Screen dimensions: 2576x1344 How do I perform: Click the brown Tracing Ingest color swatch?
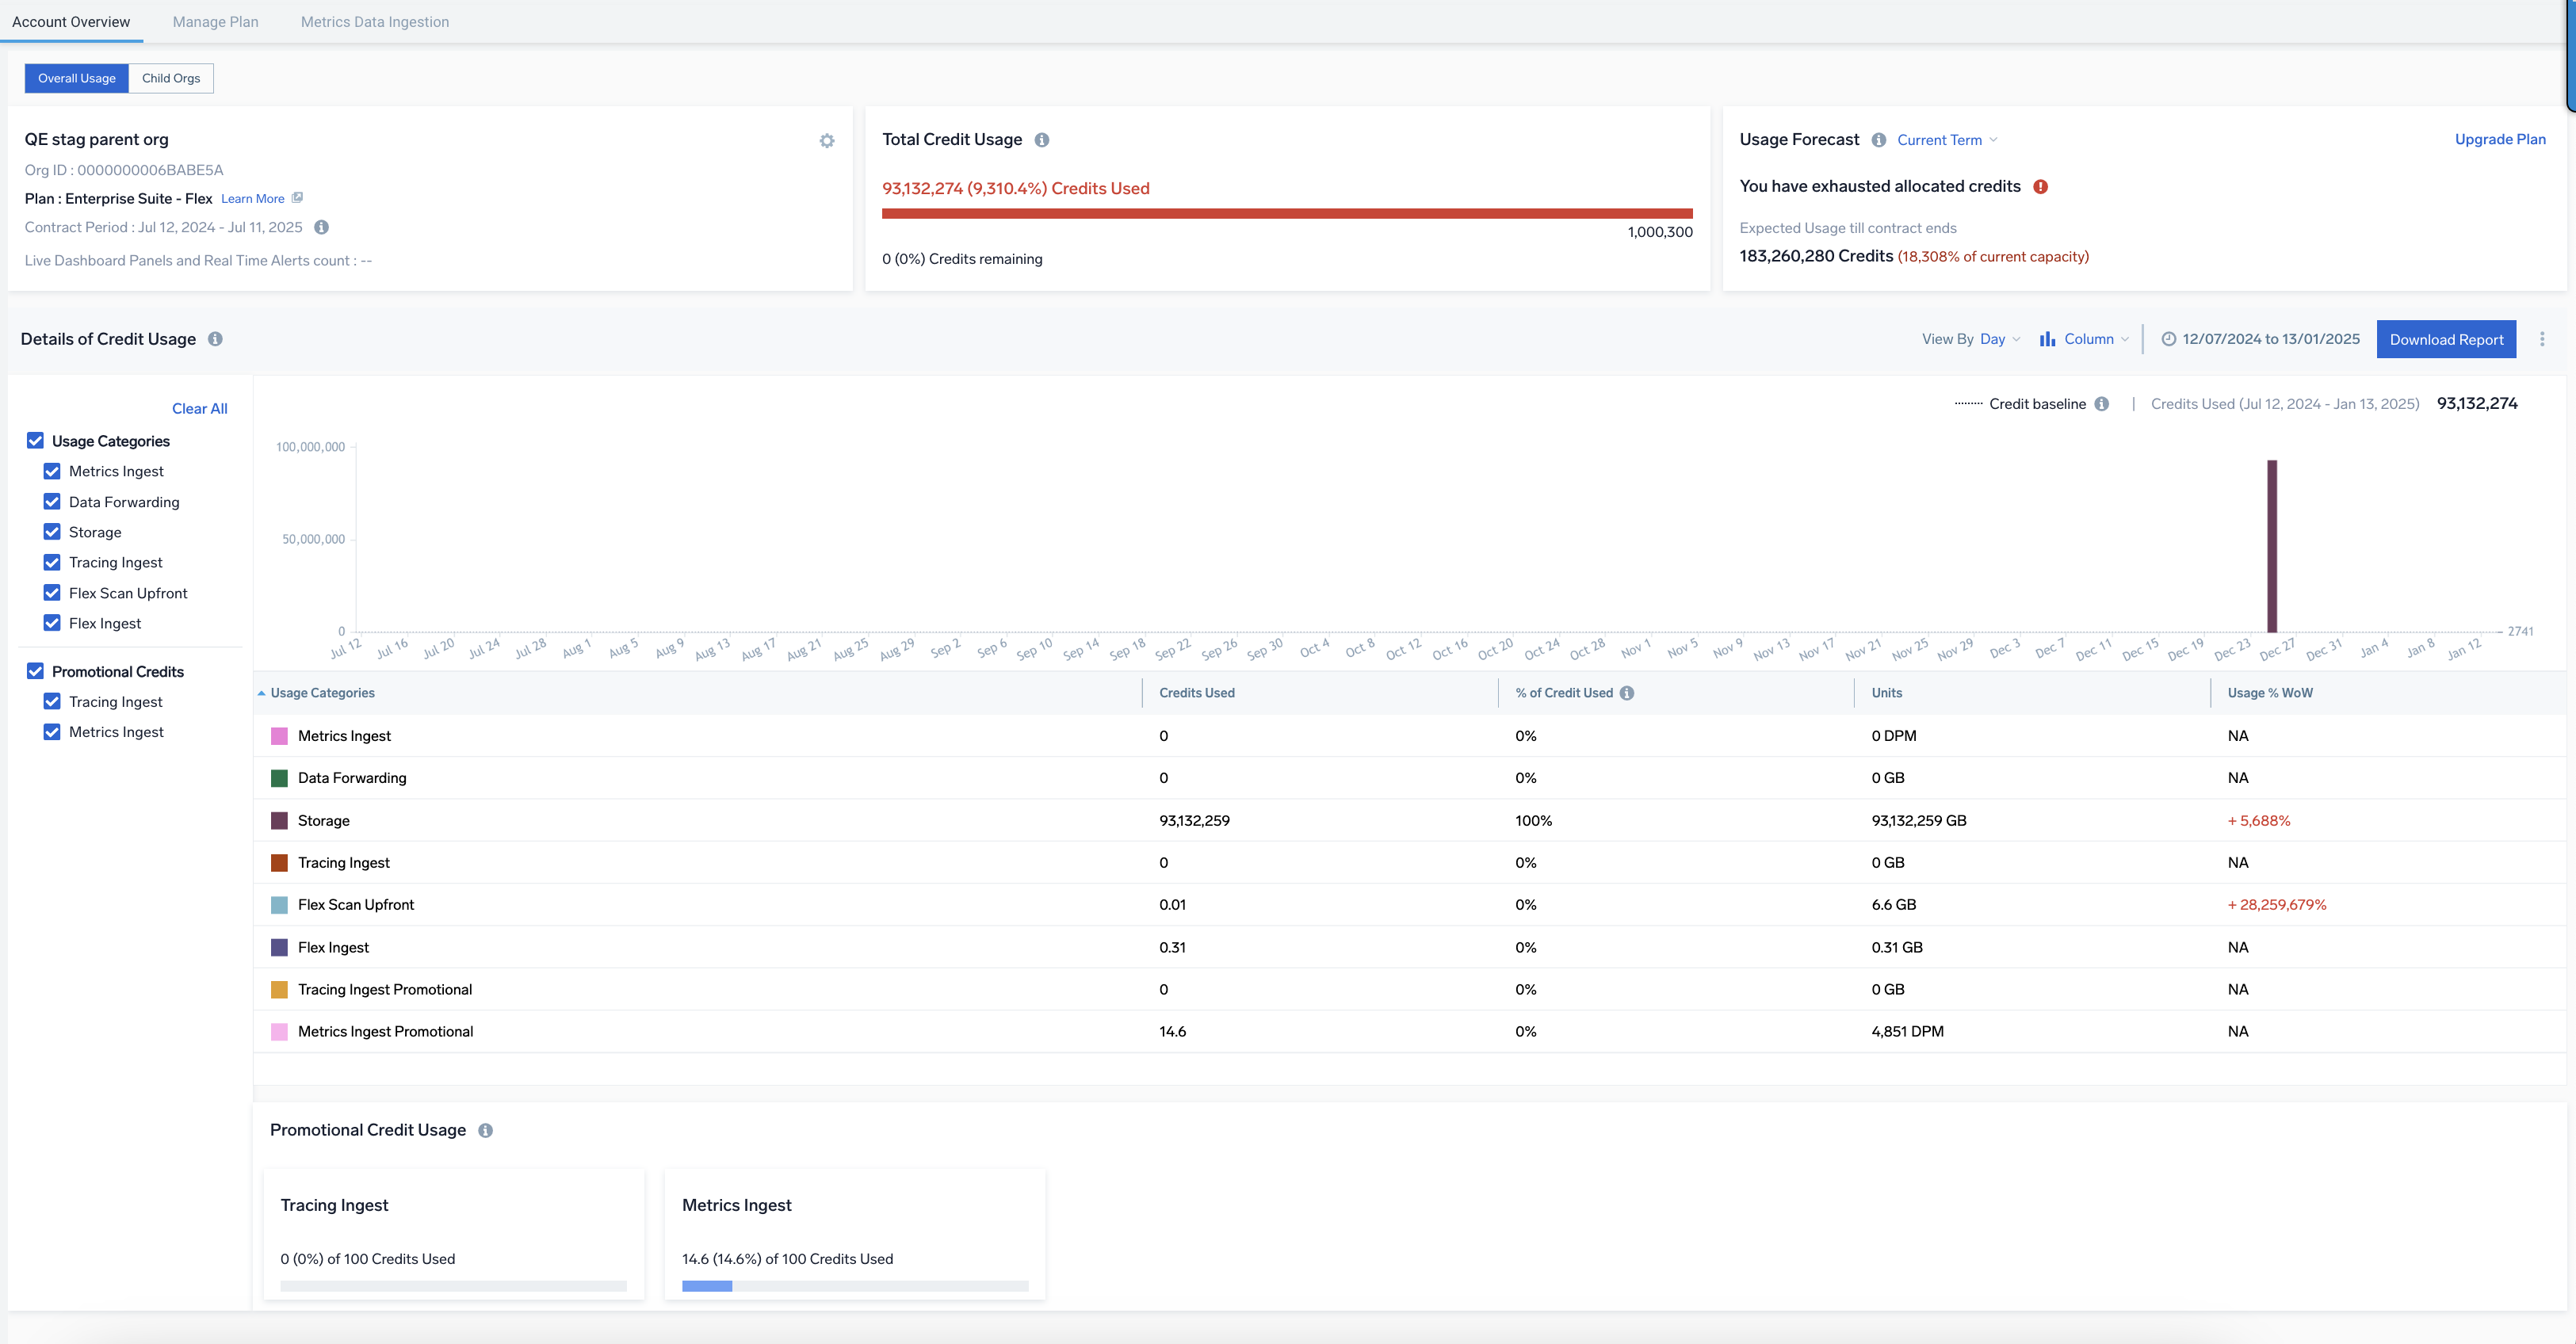(x=279, y=862)
